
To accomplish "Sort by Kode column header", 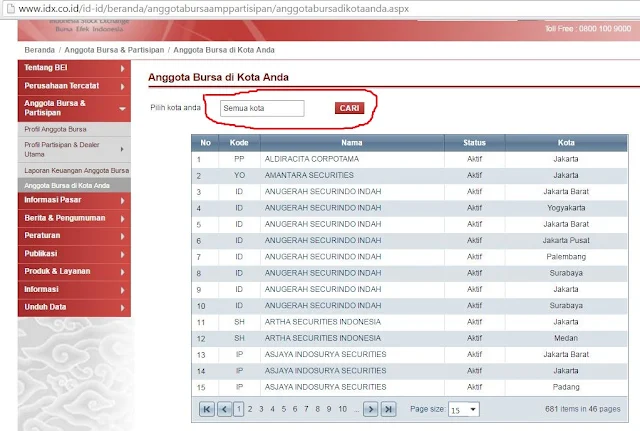I will click(239, 143).
